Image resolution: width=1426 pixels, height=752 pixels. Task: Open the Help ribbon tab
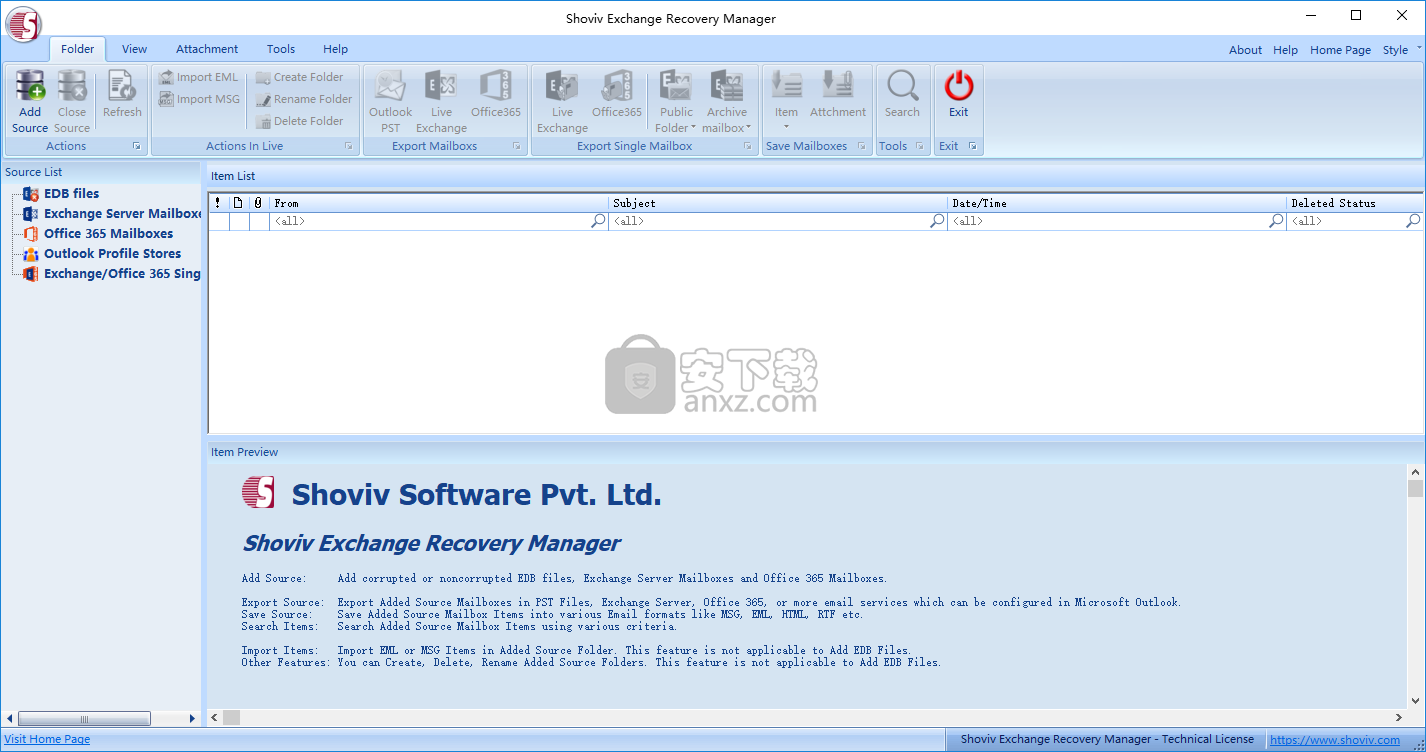click(336, 49)
